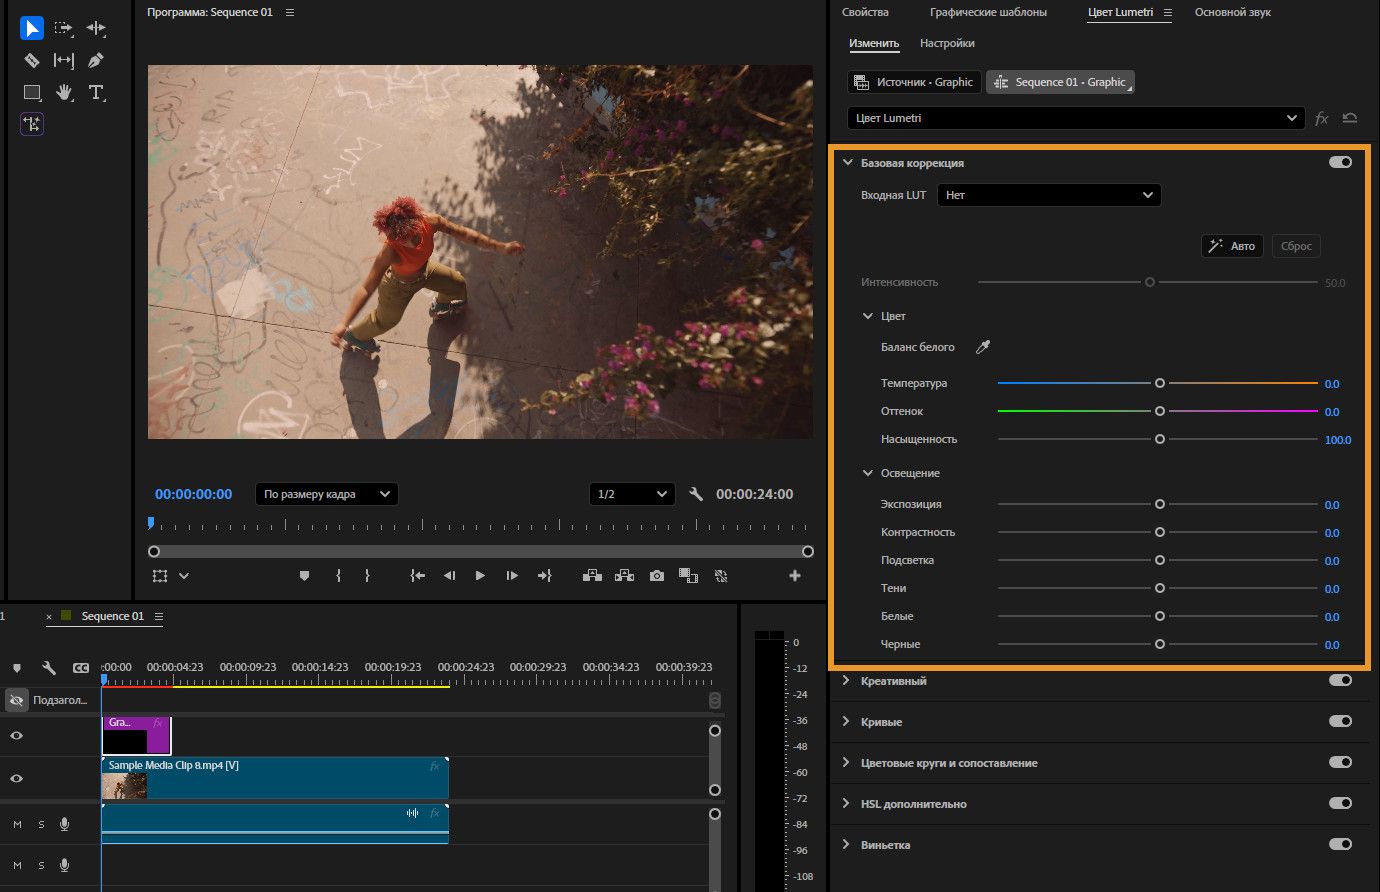
Task: Open the Настройки tab
Action: 947,43
